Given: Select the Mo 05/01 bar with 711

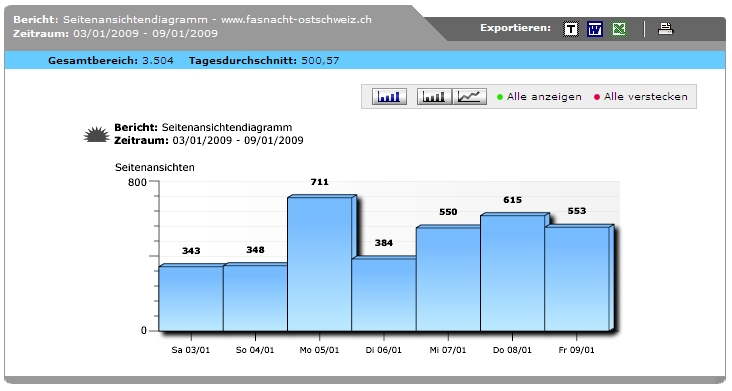Looking at the screenshot, I should [x=320, y=264].
